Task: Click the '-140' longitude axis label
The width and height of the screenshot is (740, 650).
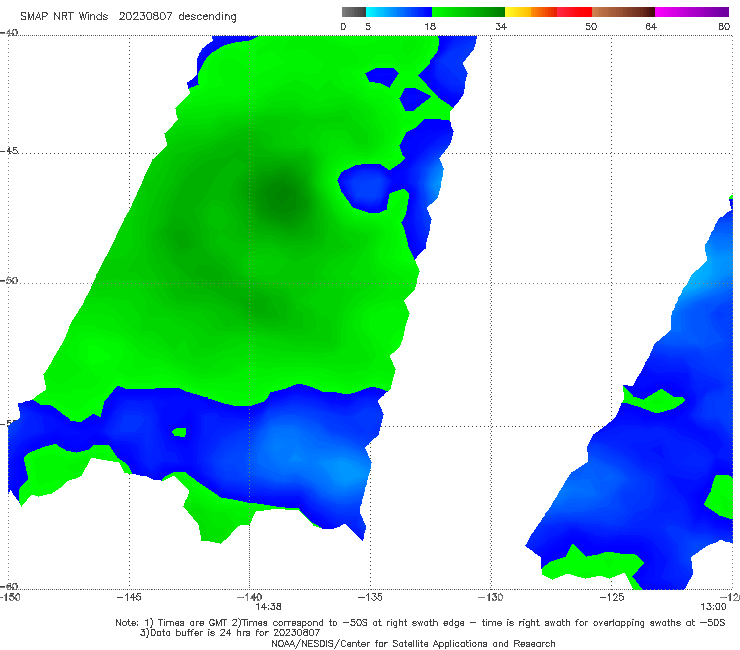Action: (x=249, y=597)
